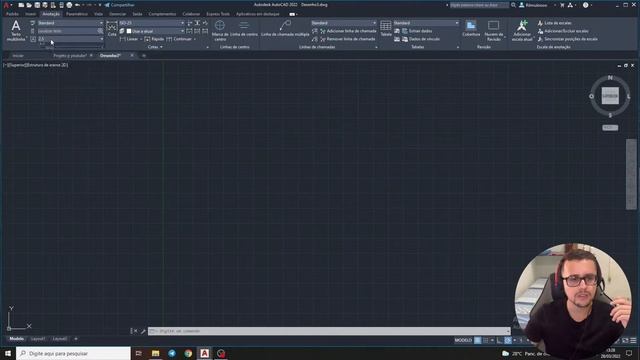Image resolution: width=640 pixels, height=360 pixels.
Task: Click the Cota dimension tool
Action: [112, 30]
